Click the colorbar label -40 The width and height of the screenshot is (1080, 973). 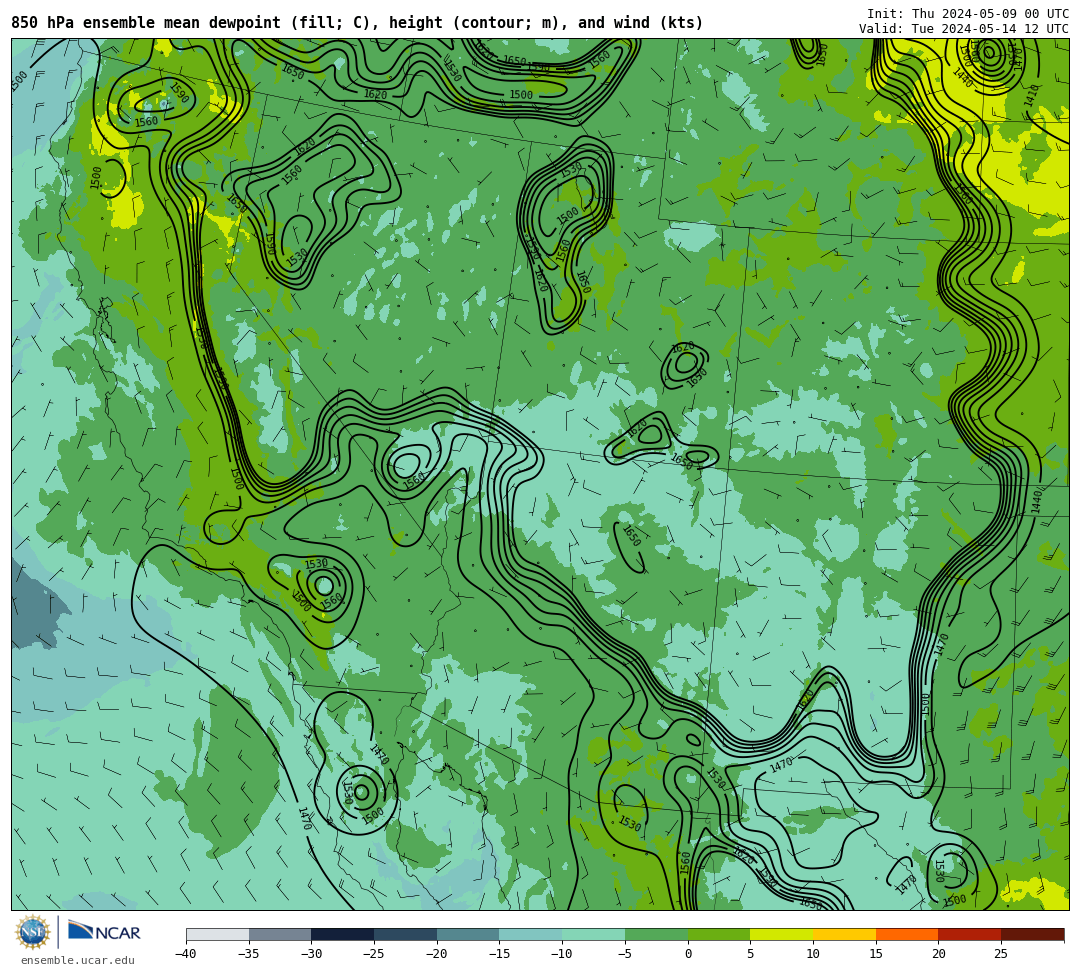tap(185, 954)
